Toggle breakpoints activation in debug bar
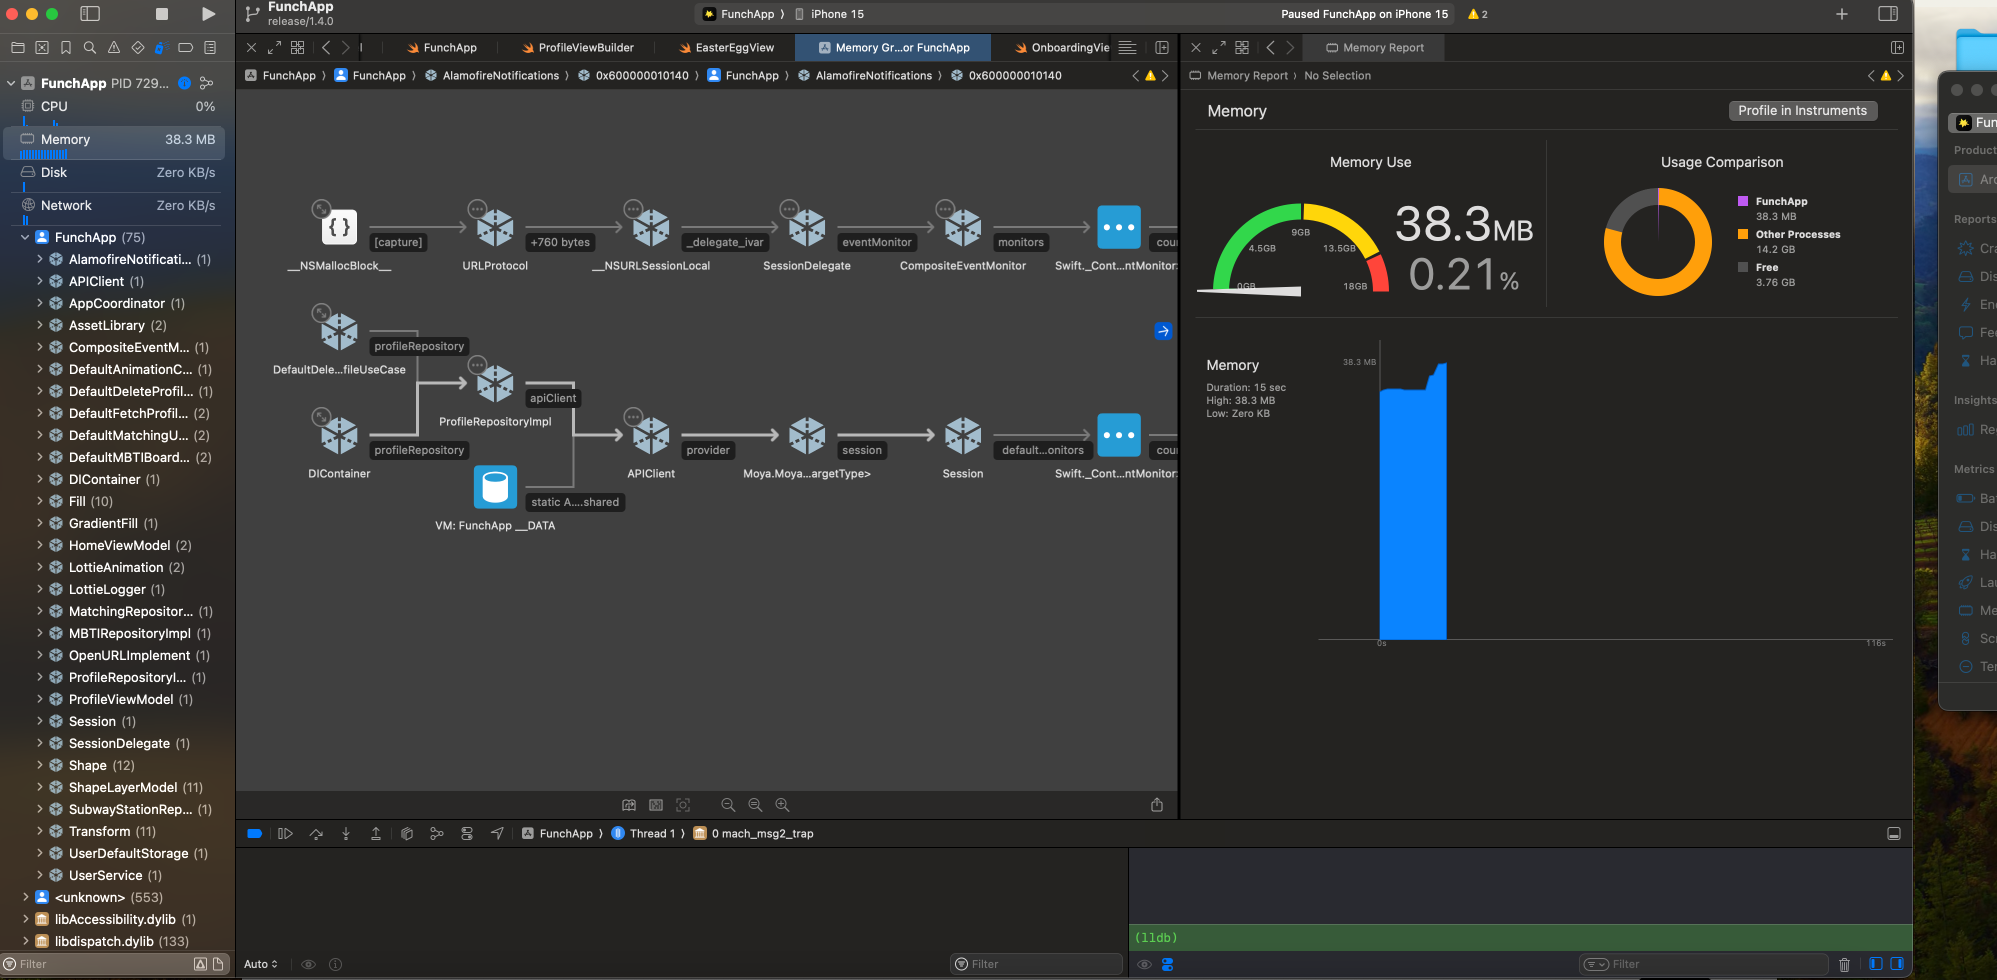1997x980 pixels. (x=255, y=833)
